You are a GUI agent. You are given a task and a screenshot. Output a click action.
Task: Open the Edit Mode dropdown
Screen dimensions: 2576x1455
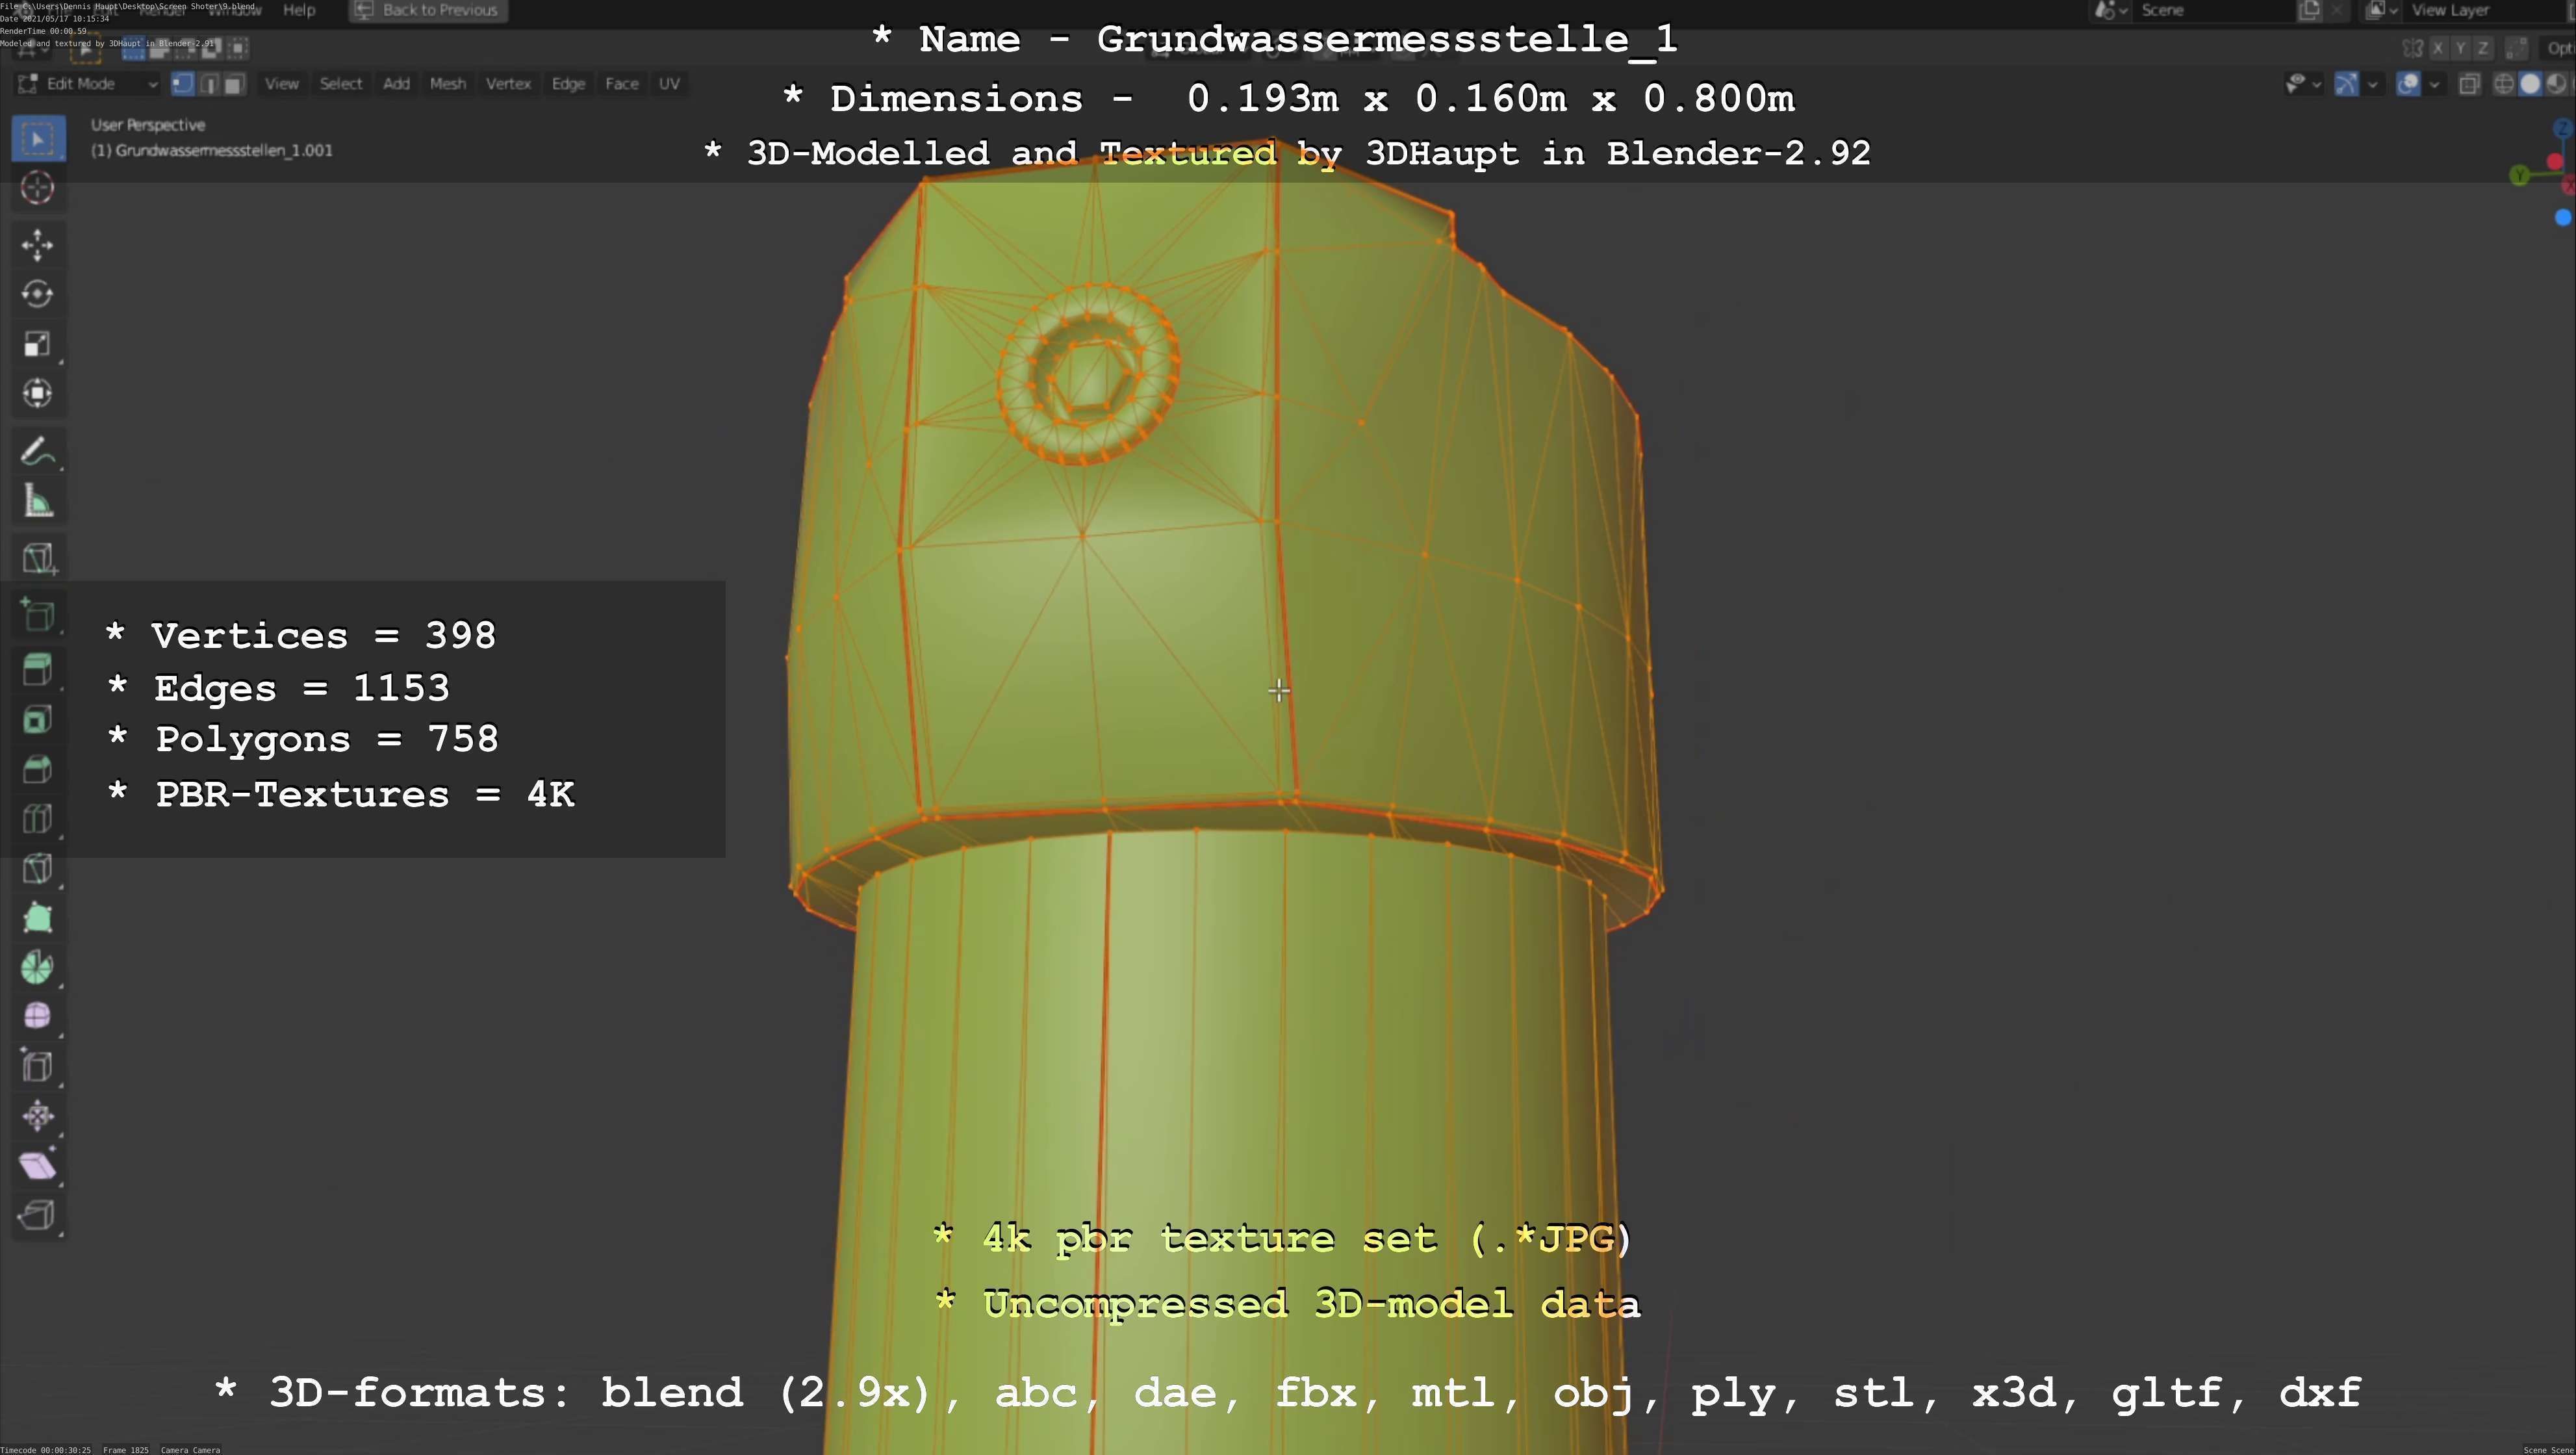[88, 84]
